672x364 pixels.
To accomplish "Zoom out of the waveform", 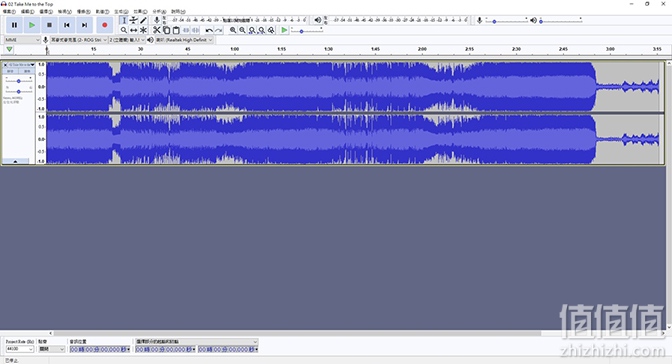I will 243,30.
